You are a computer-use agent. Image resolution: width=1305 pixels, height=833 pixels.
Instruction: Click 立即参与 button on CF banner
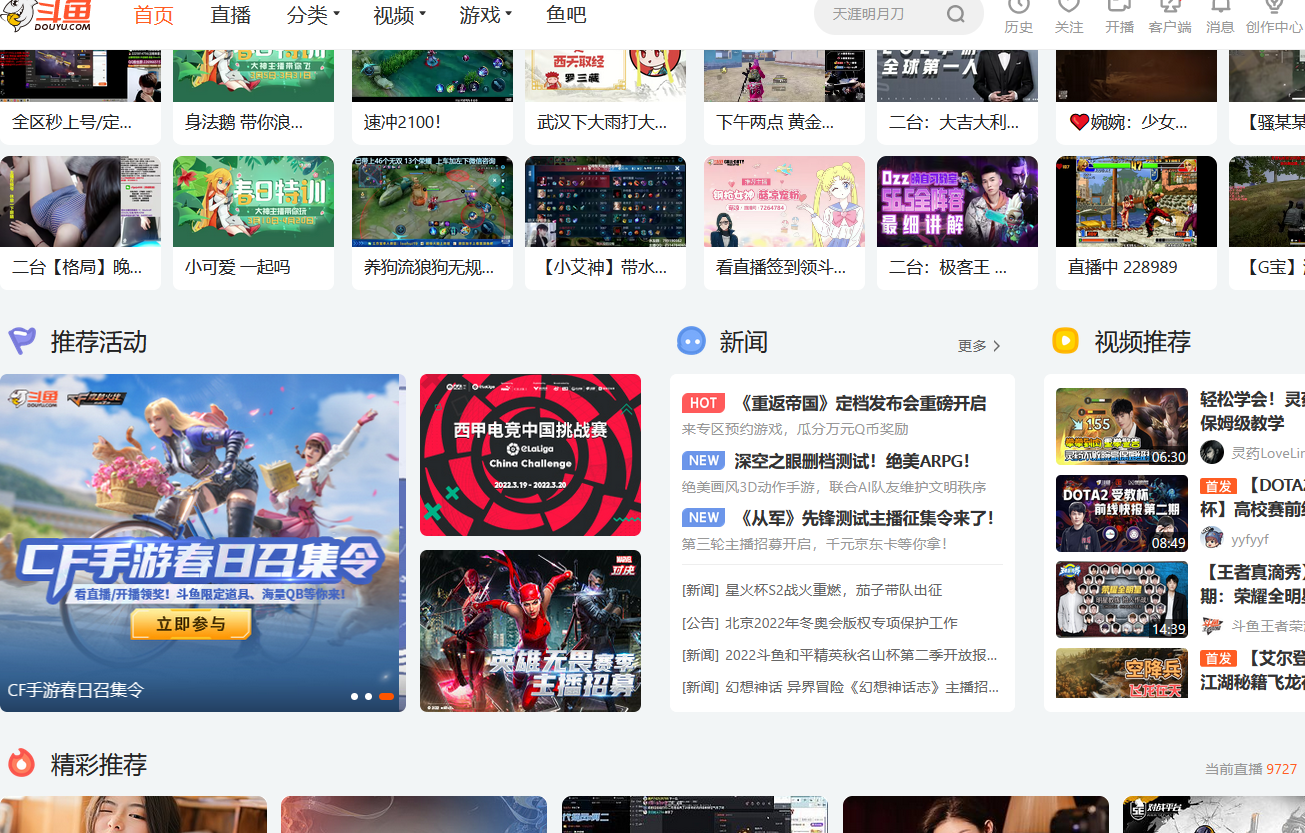(x=190, y=625)
